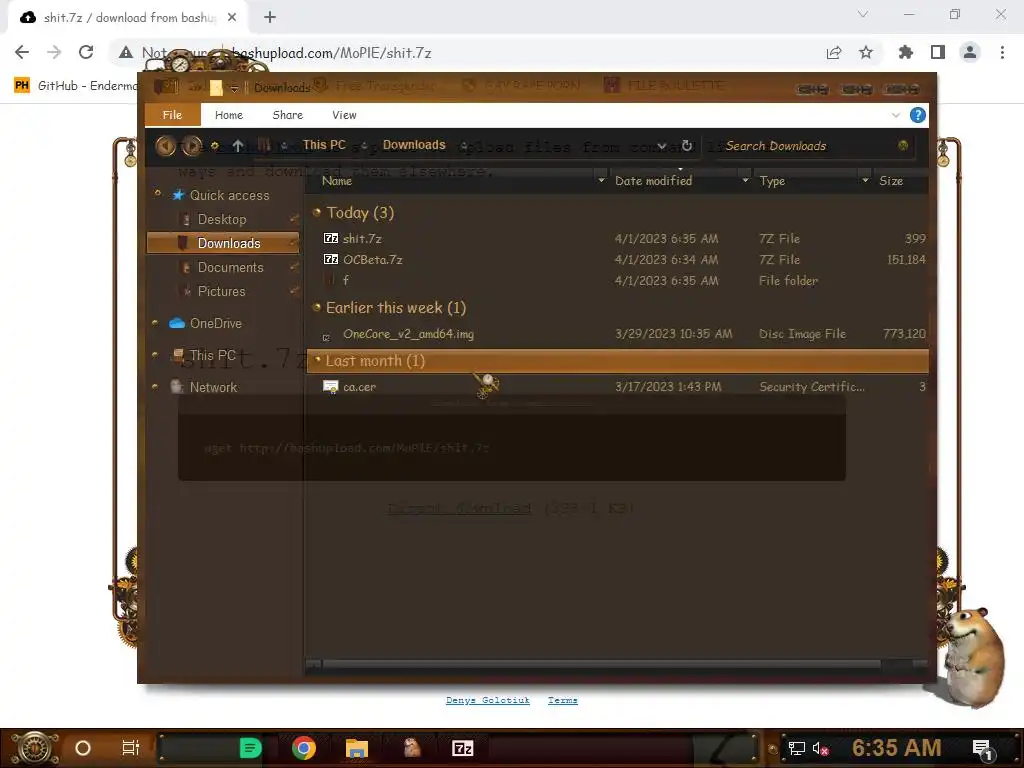Viewport: 1024px width, 768px height.
Task: Open the notification center
Action: 982,749
